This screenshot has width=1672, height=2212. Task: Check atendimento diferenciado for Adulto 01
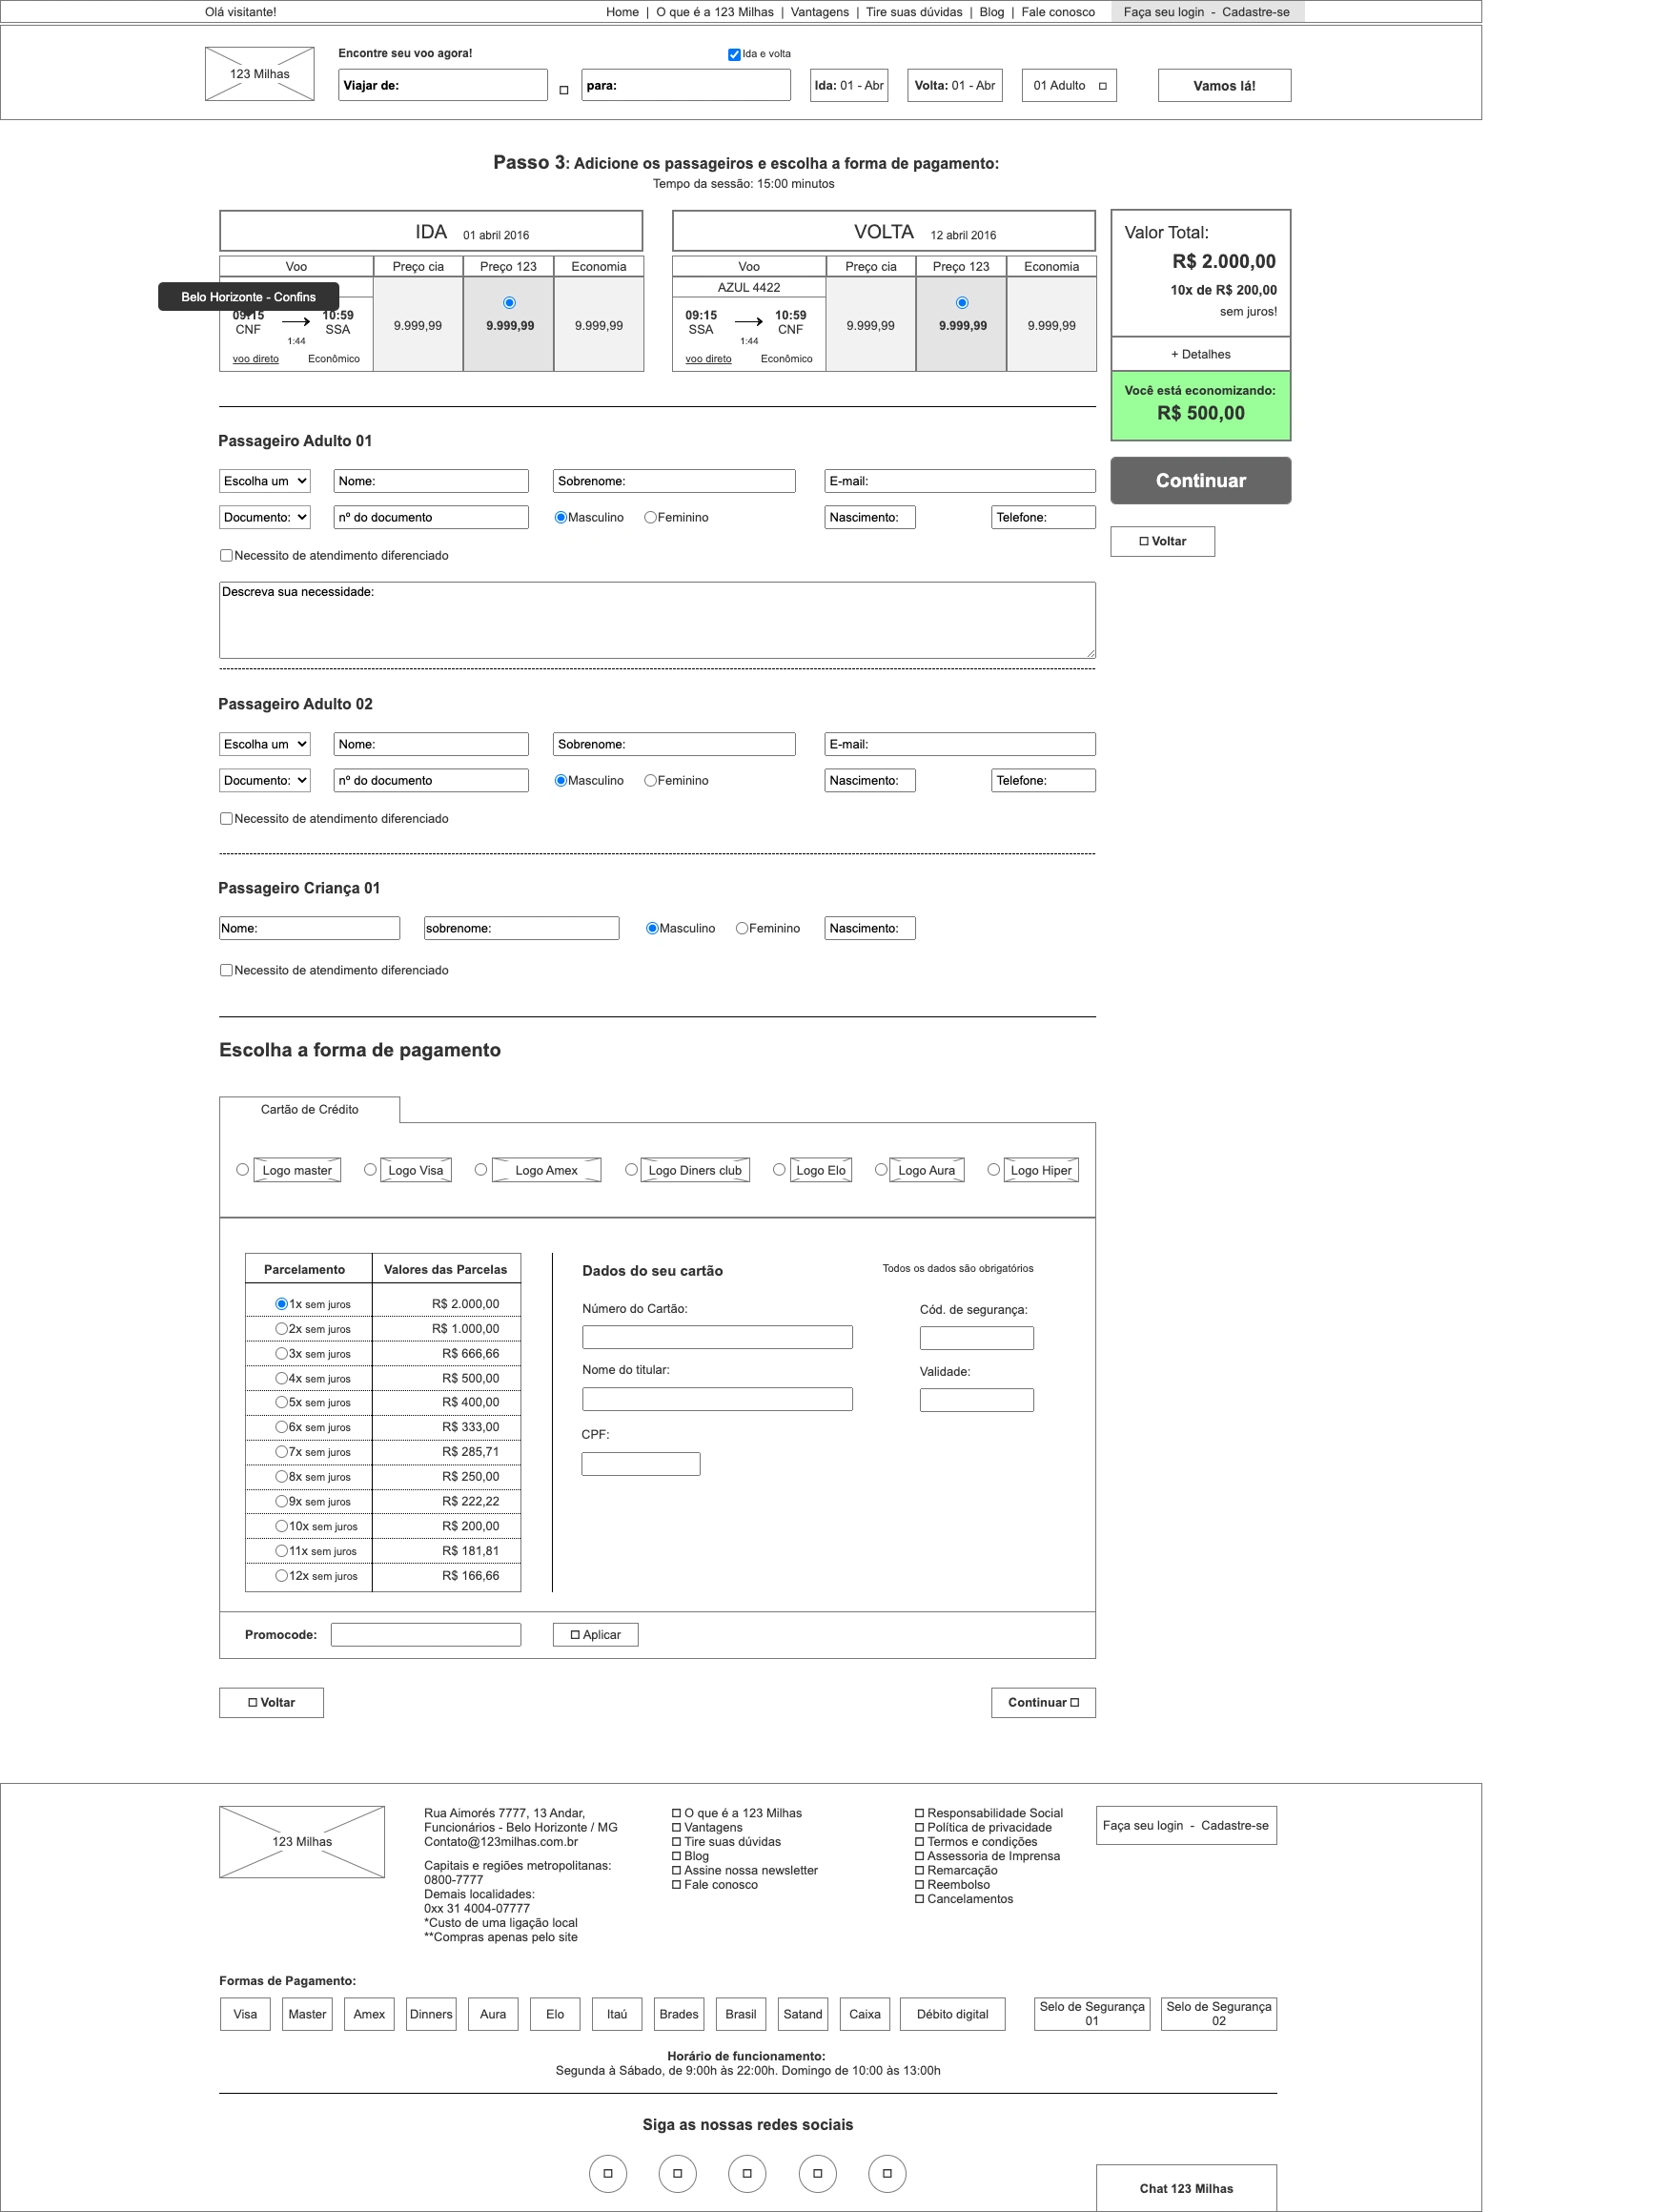coord(226,555)
